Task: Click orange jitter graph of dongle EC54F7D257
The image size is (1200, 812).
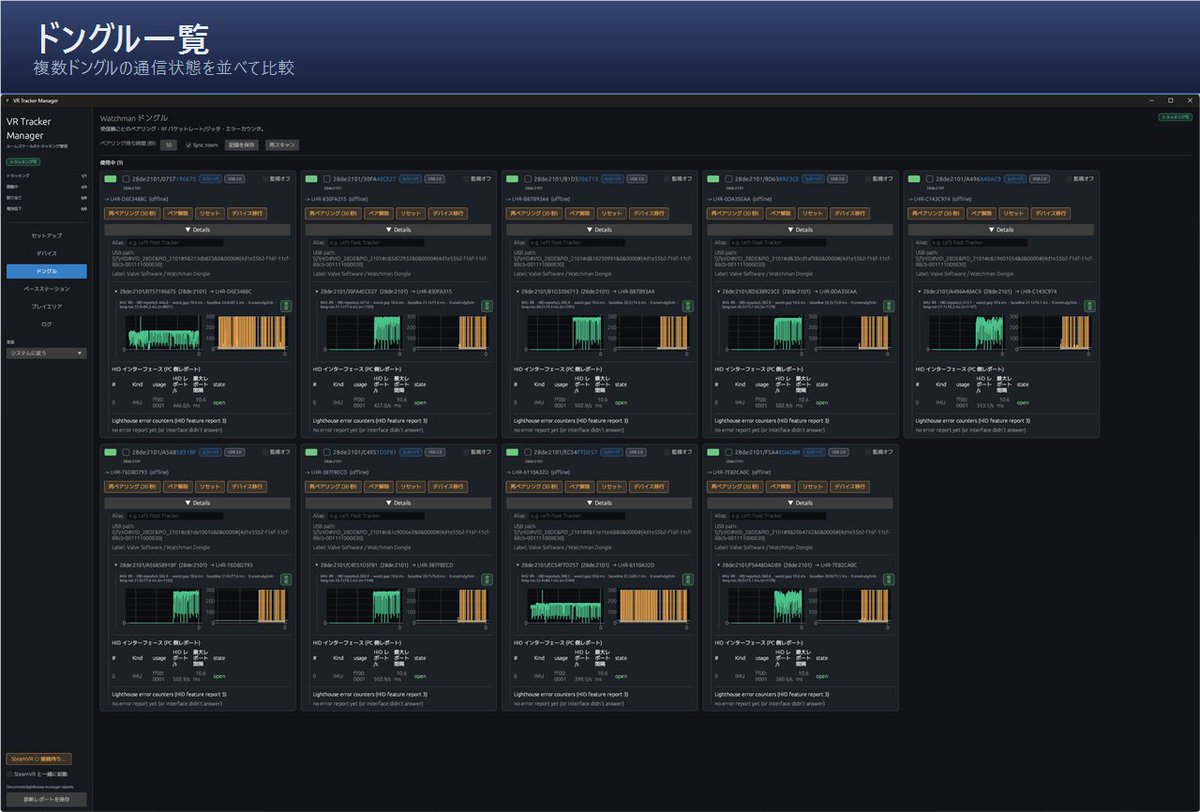Action: pyautogui.click(x=654, y=606)
